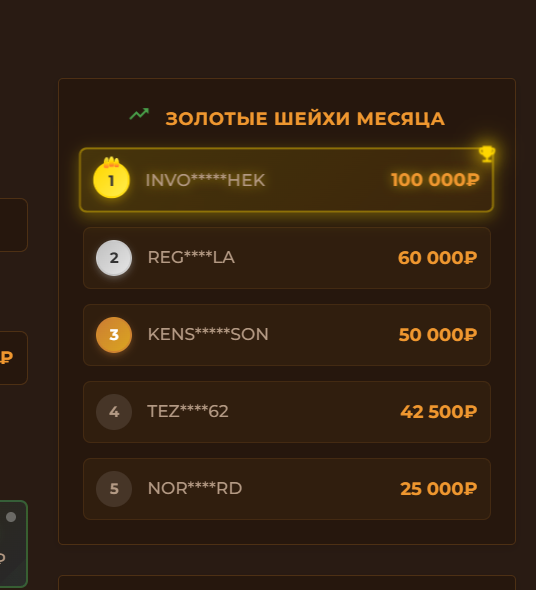
Task: Click the 25 000₽ prize amount
Action: (439, 489)
